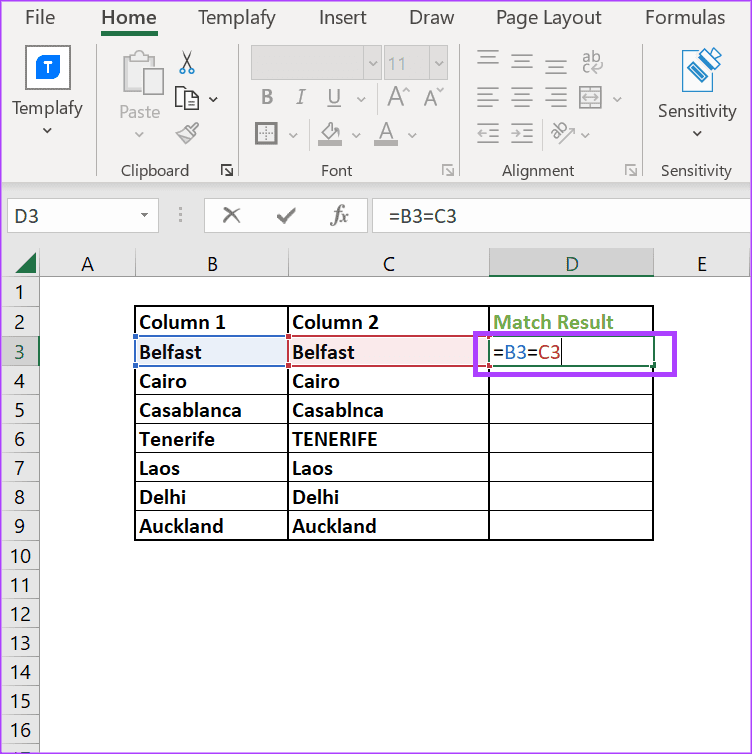The image size is (752, 754).
Task: Toggle Bold formatting
Action: (267, 98)
